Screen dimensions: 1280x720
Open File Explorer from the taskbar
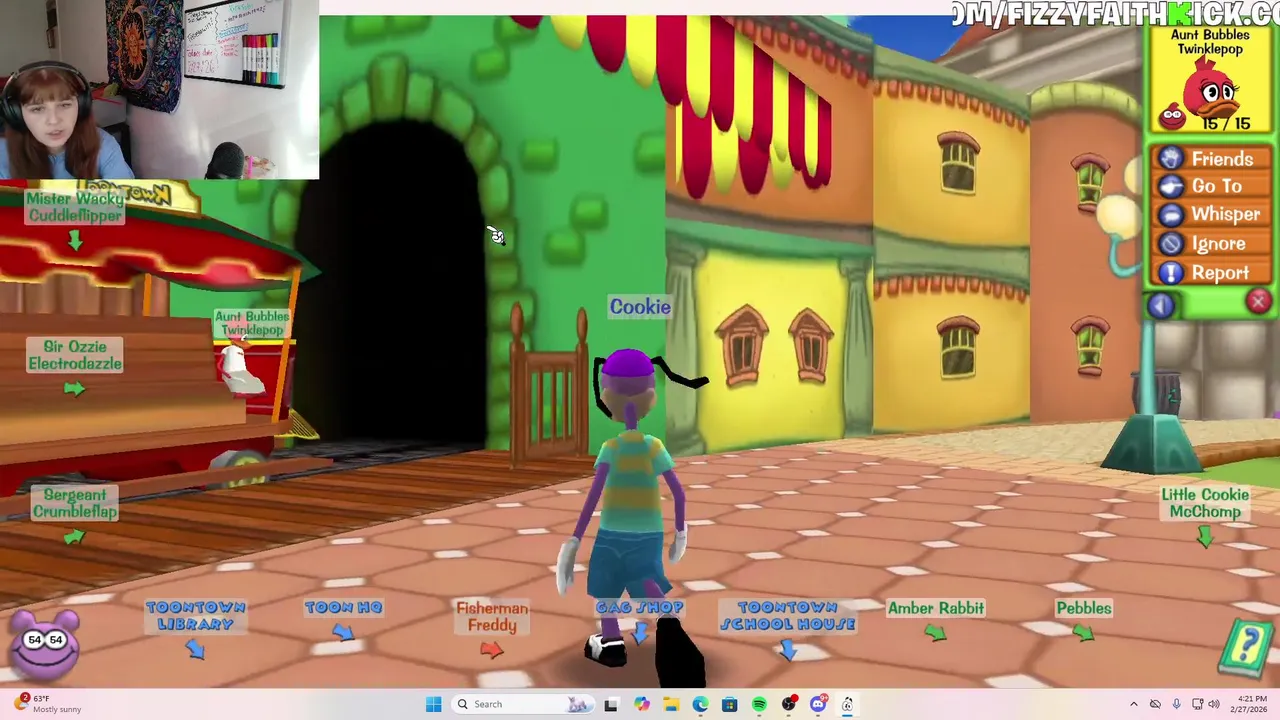(670, 704)
